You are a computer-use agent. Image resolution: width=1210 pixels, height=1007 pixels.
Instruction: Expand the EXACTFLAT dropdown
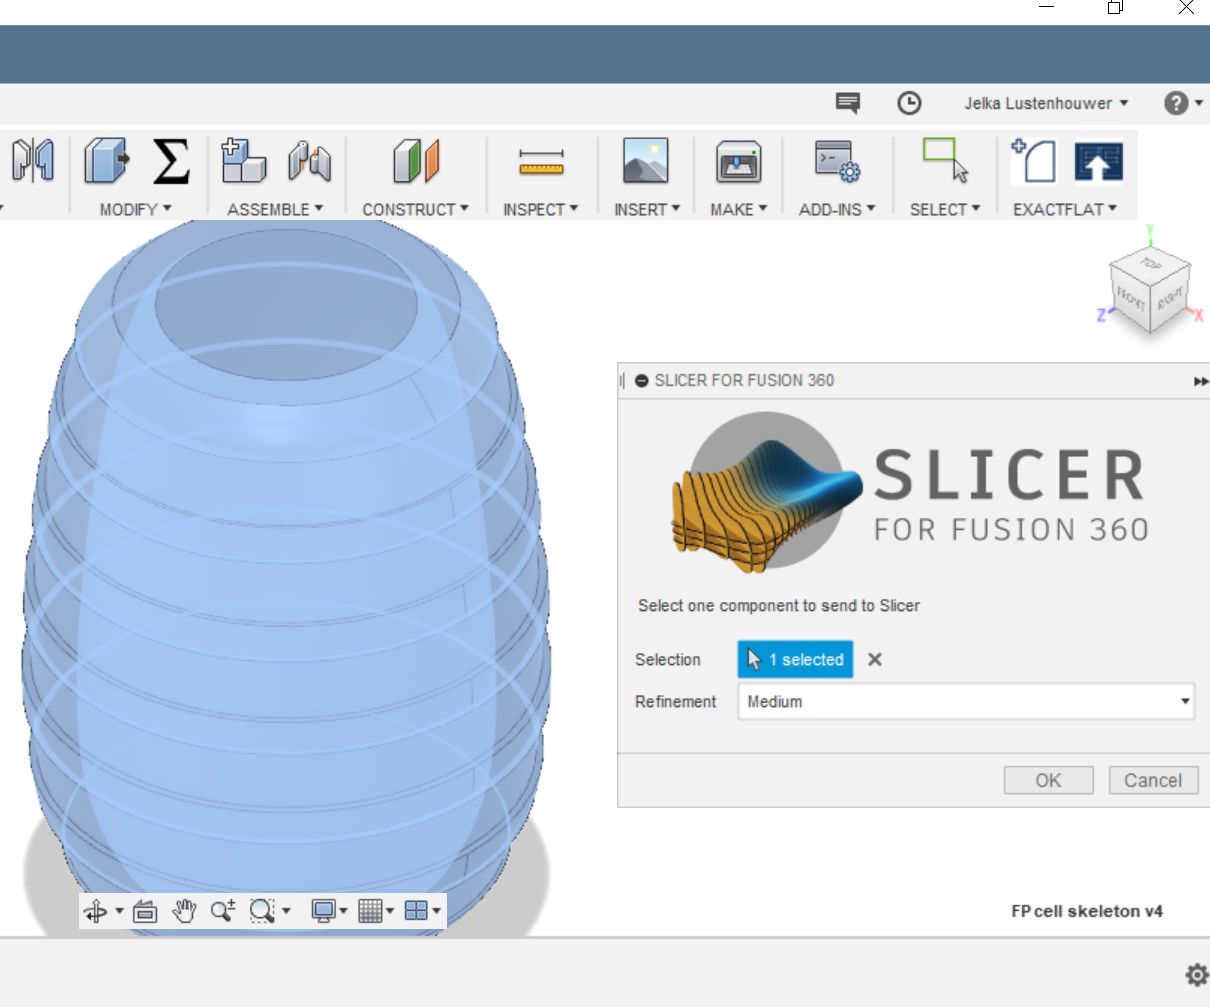pos(1065,209)
